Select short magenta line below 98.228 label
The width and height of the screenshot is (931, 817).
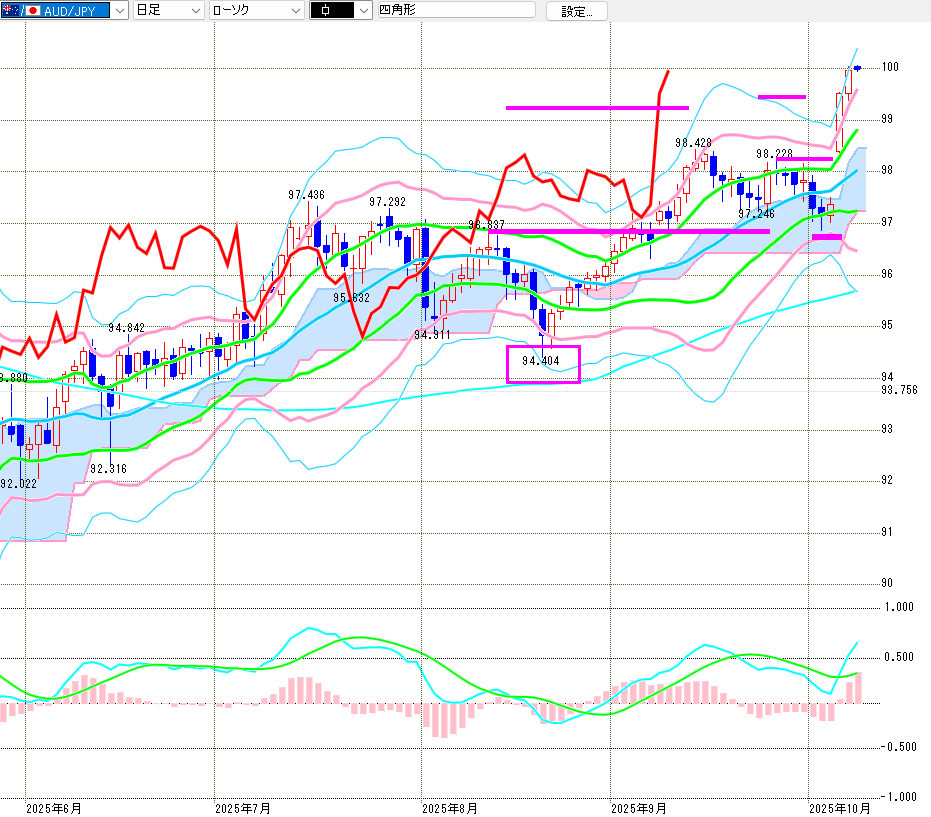803,159
